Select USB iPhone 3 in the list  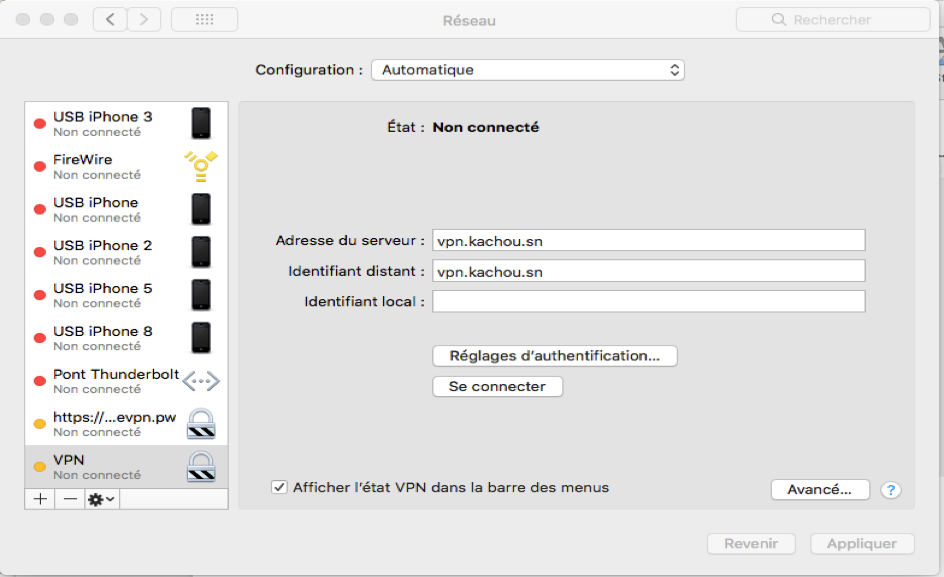coord(126,123)
